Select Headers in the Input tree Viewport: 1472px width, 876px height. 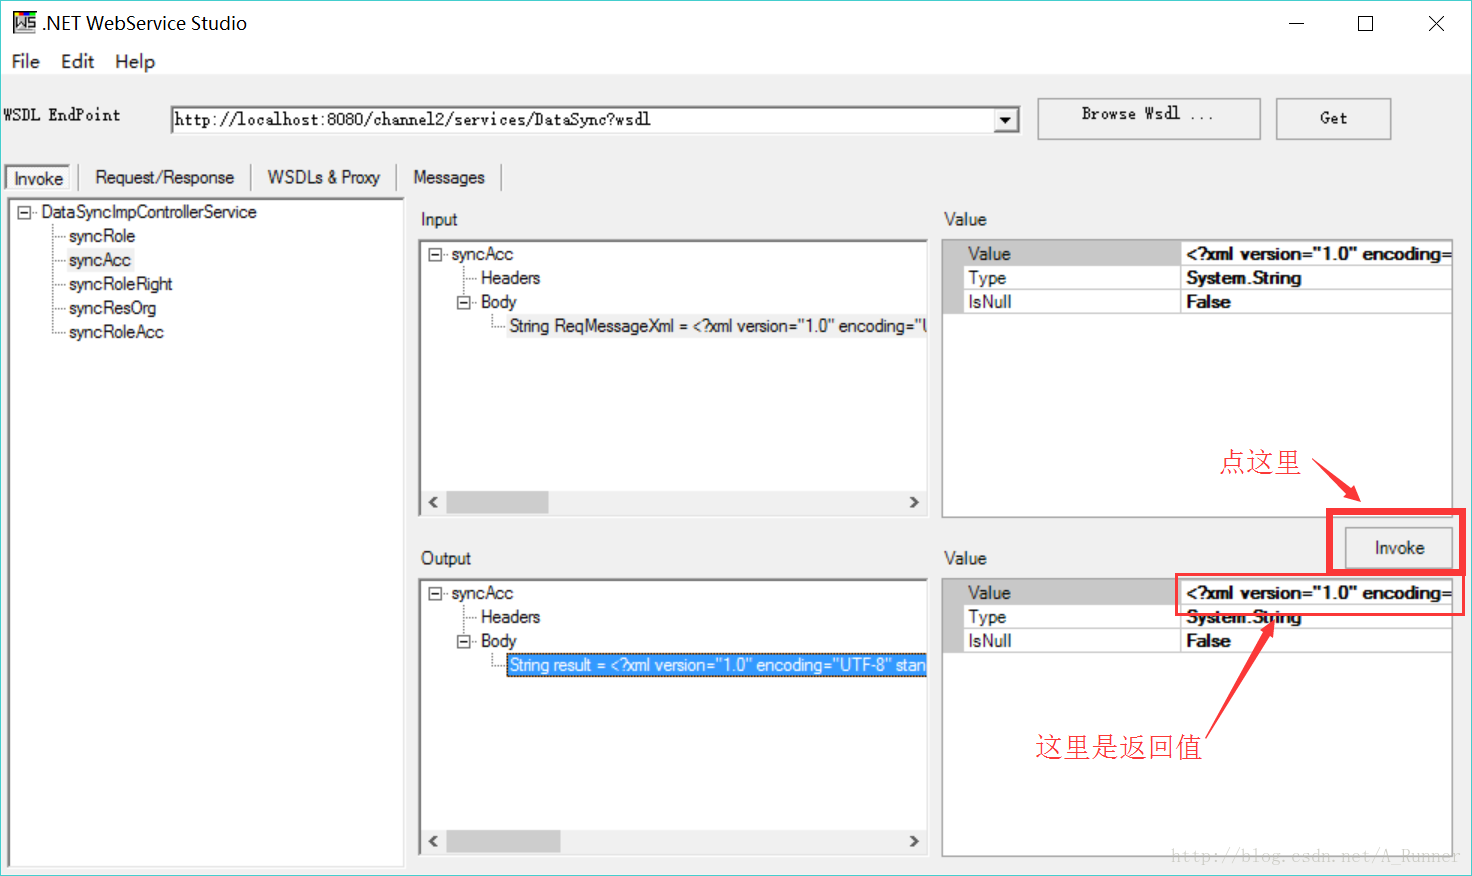pyautogui.click(x=510, y=278)
